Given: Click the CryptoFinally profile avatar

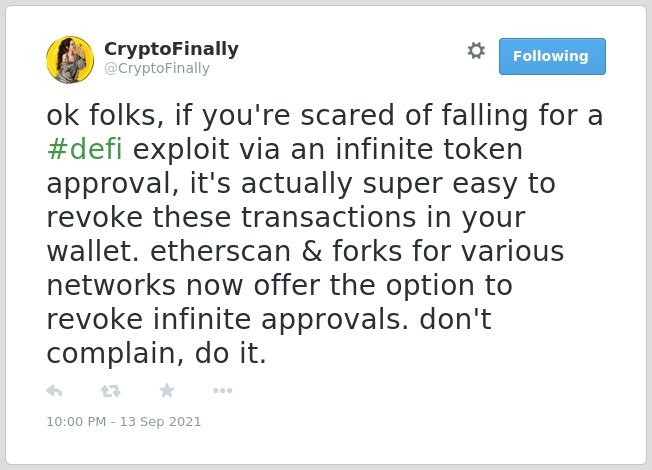Looking at the screenshot, I should click(x=70, y=60).
